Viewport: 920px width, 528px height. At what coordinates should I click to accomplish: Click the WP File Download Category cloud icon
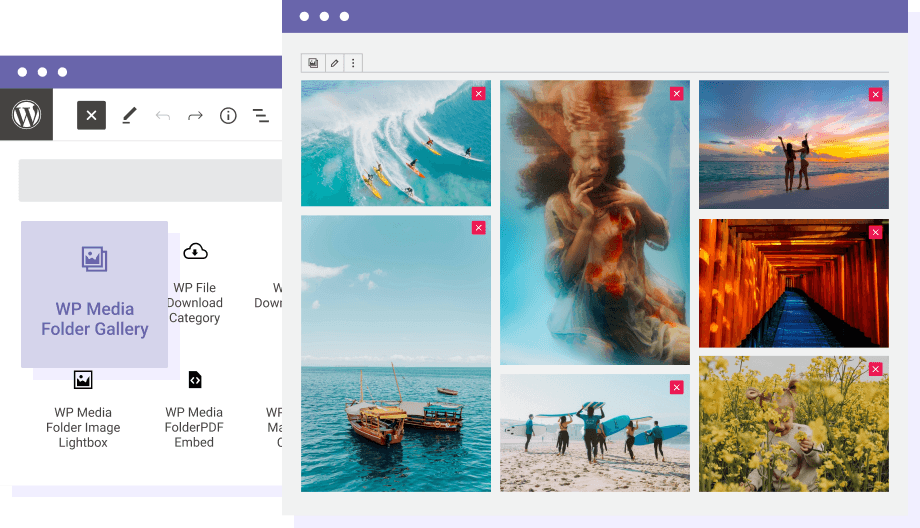click(x=195, y=251)
